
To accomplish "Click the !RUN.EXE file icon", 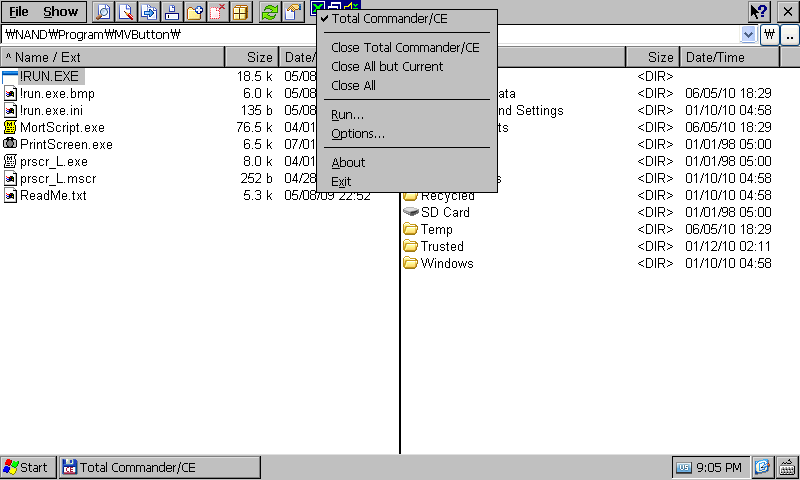I will tap(10, 77).
